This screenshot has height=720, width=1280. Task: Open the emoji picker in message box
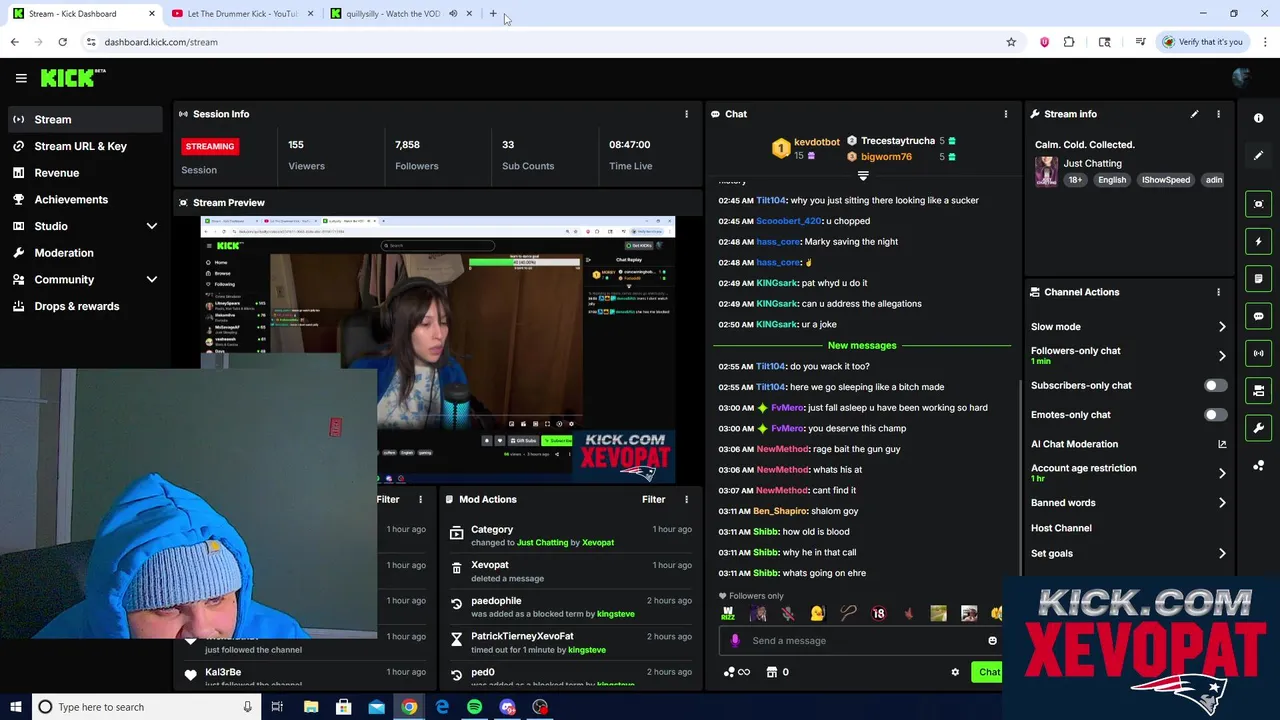point(992,641)
